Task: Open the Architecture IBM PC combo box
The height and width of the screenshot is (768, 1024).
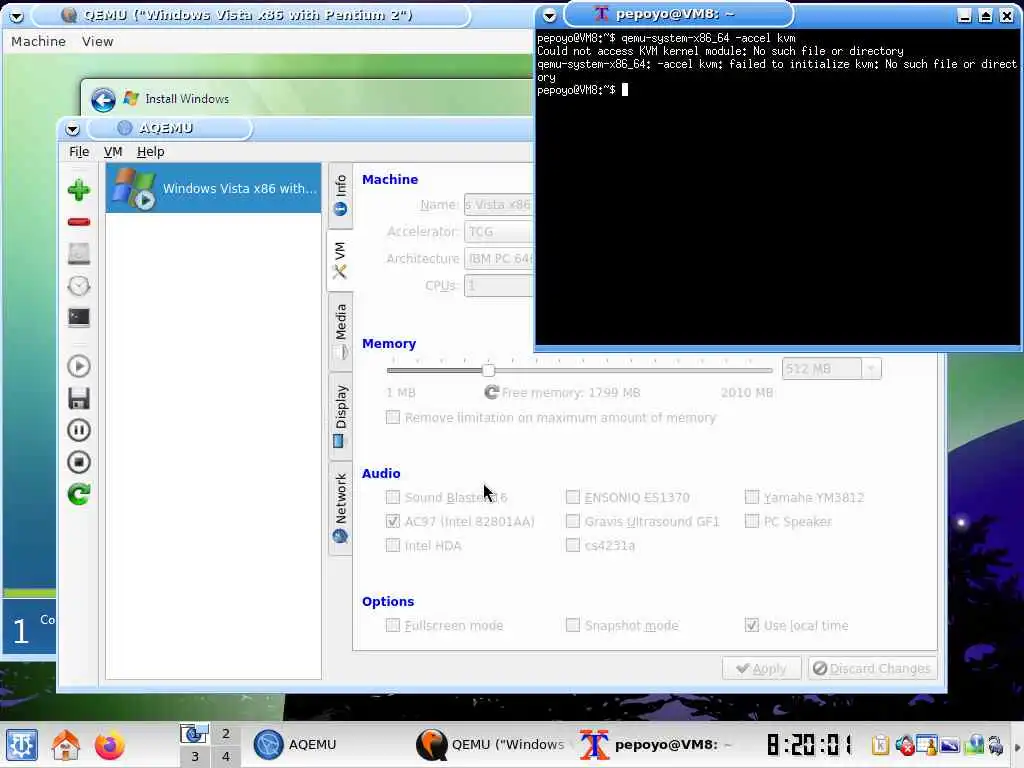Action: click(499, 259)
